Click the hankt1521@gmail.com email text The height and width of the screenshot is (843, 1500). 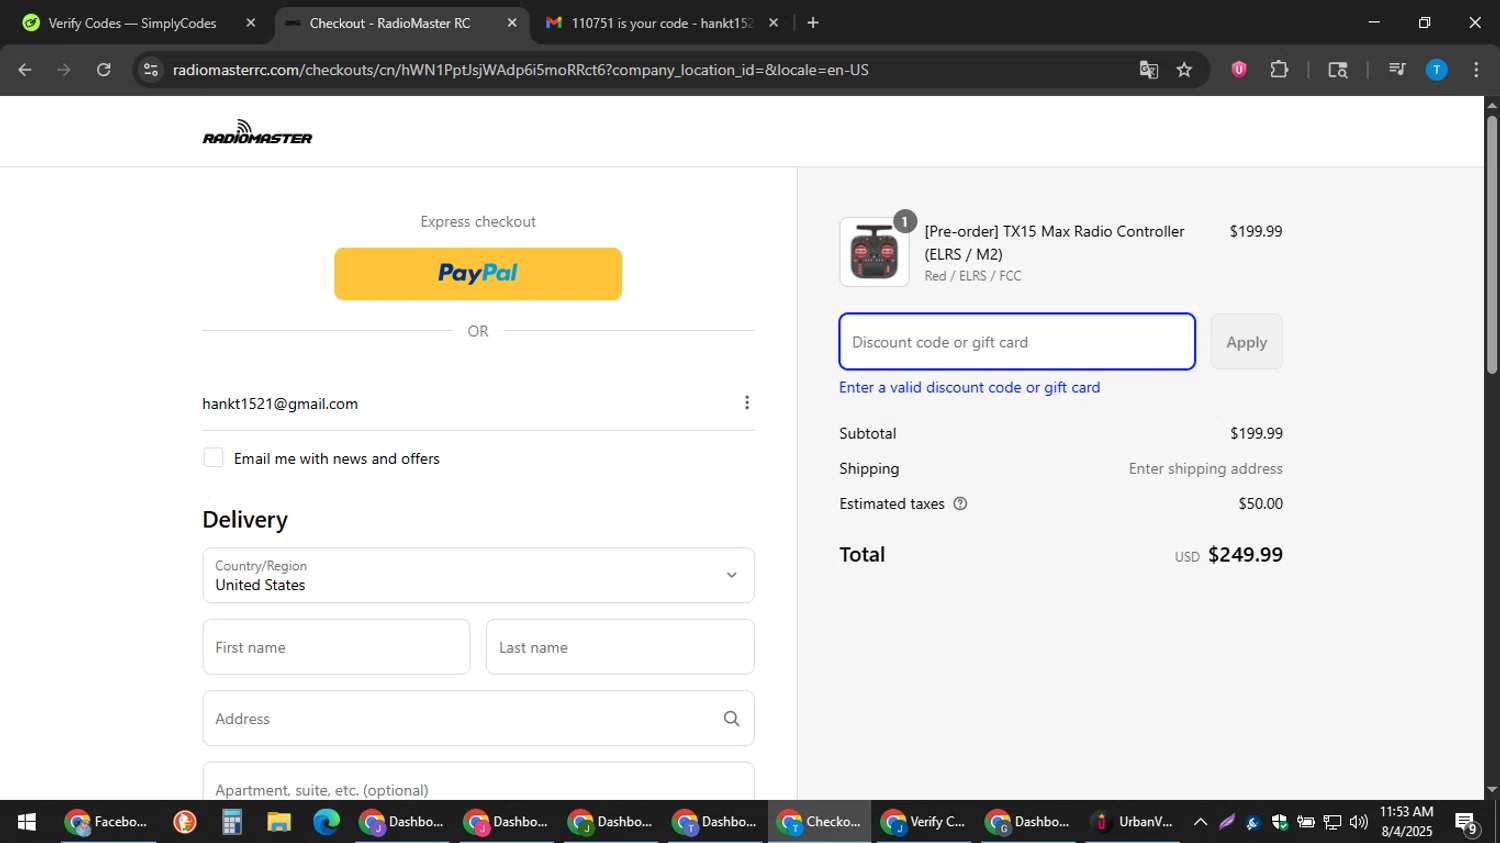(280, 404)
